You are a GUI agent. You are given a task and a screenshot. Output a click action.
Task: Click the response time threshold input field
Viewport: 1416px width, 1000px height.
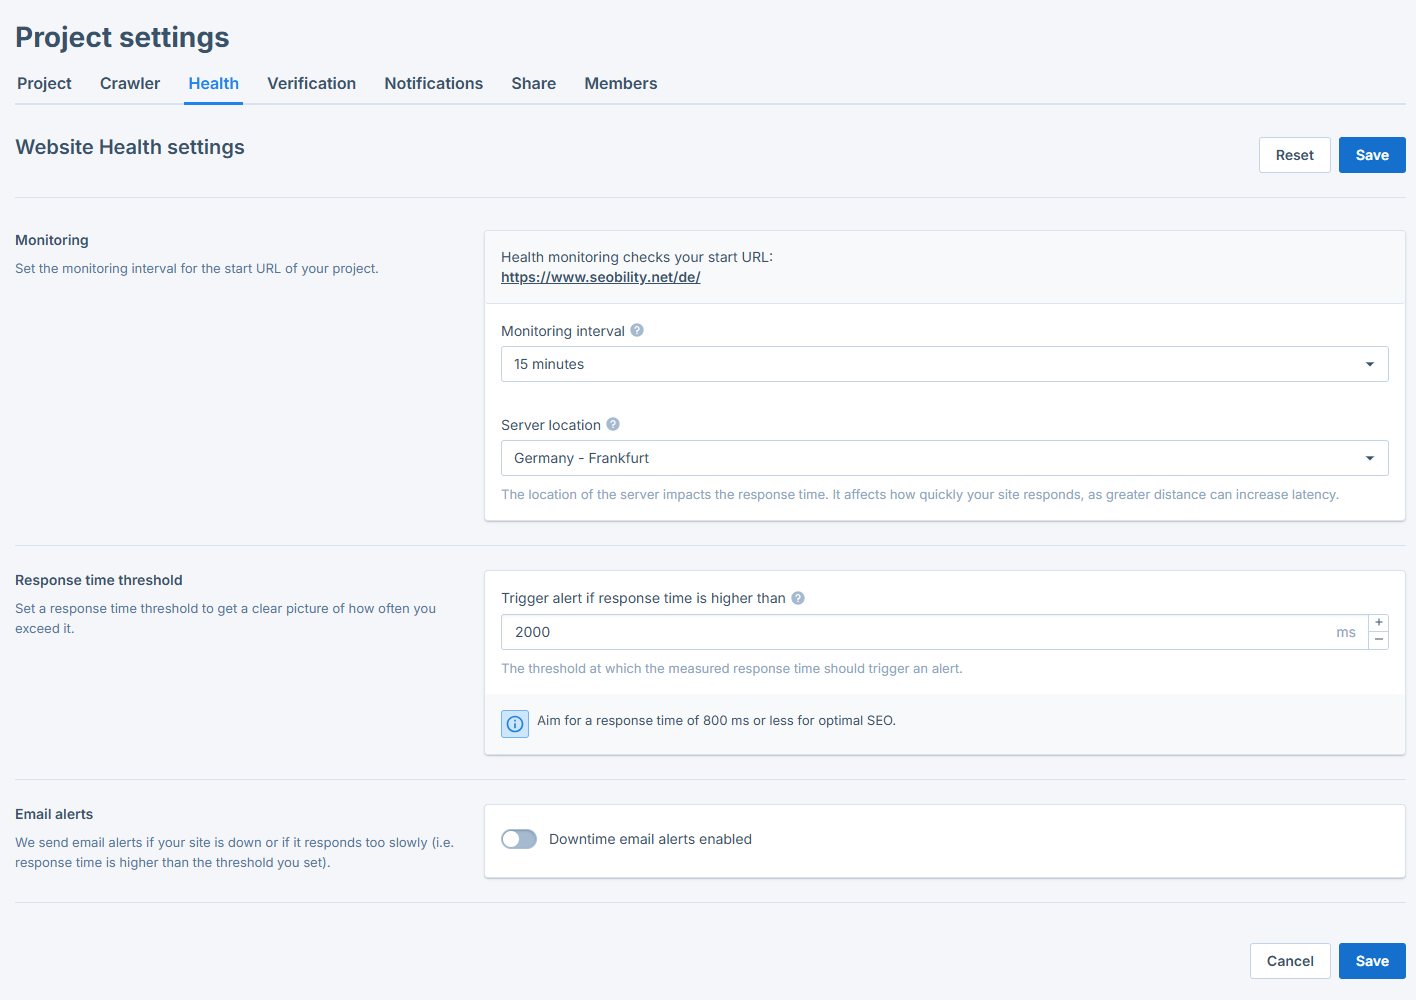click(900, 632)
